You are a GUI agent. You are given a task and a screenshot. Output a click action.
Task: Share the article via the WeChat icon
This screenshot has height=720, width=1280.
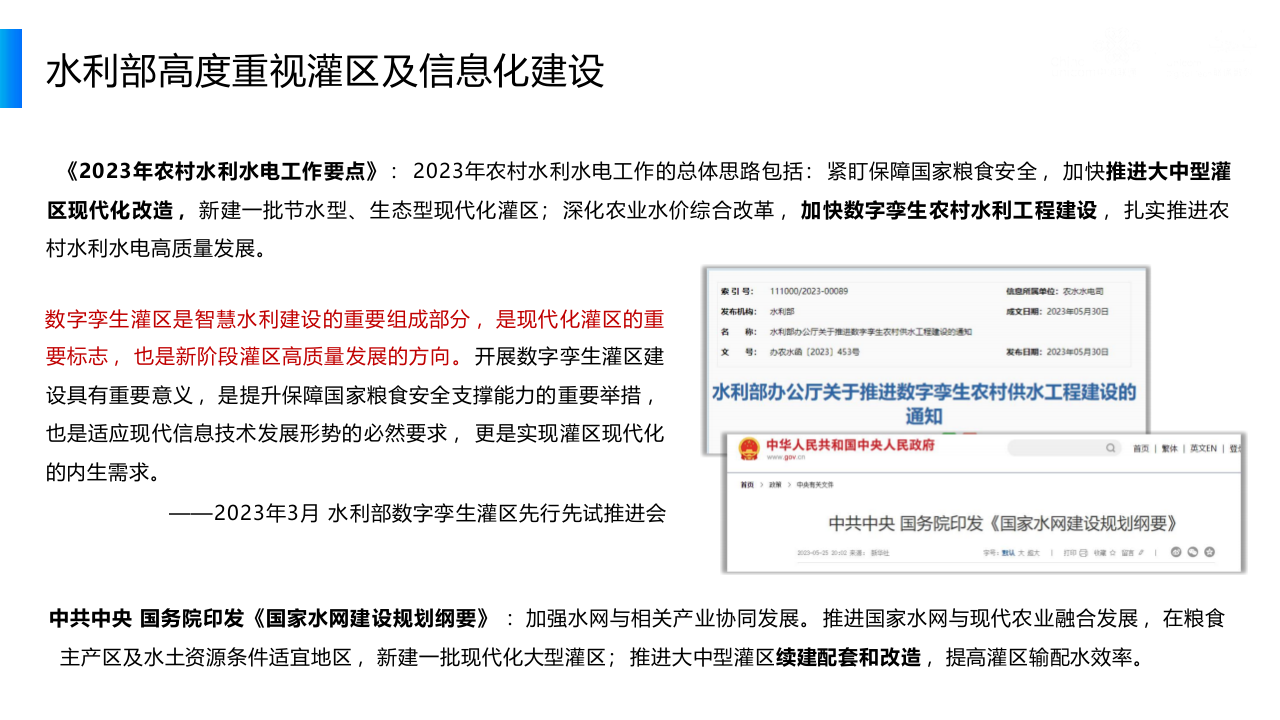point(1191,552)
